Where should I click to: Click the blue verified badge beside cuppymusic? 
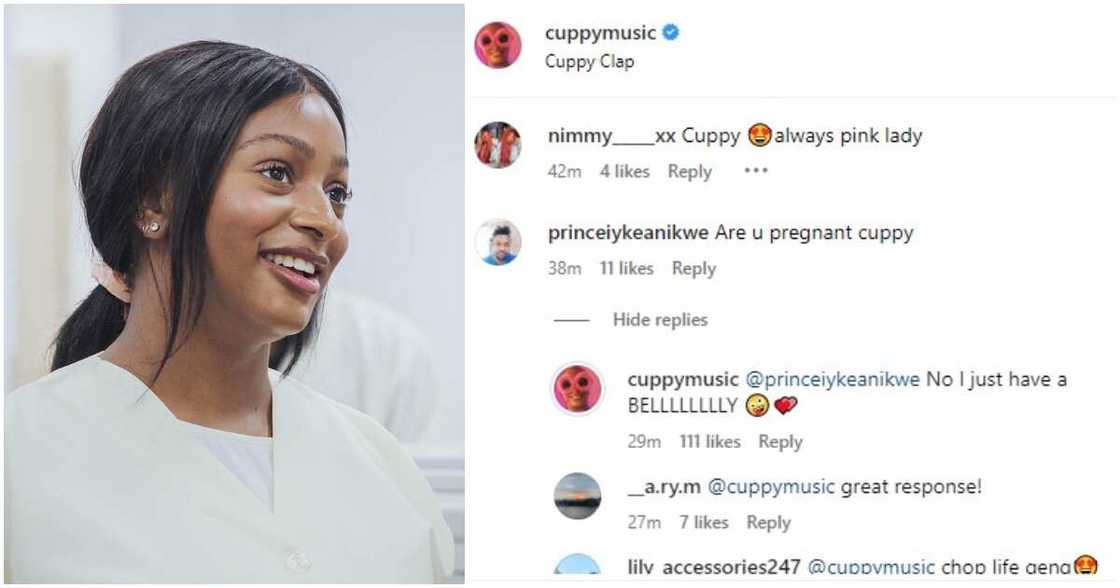point(671,32)
